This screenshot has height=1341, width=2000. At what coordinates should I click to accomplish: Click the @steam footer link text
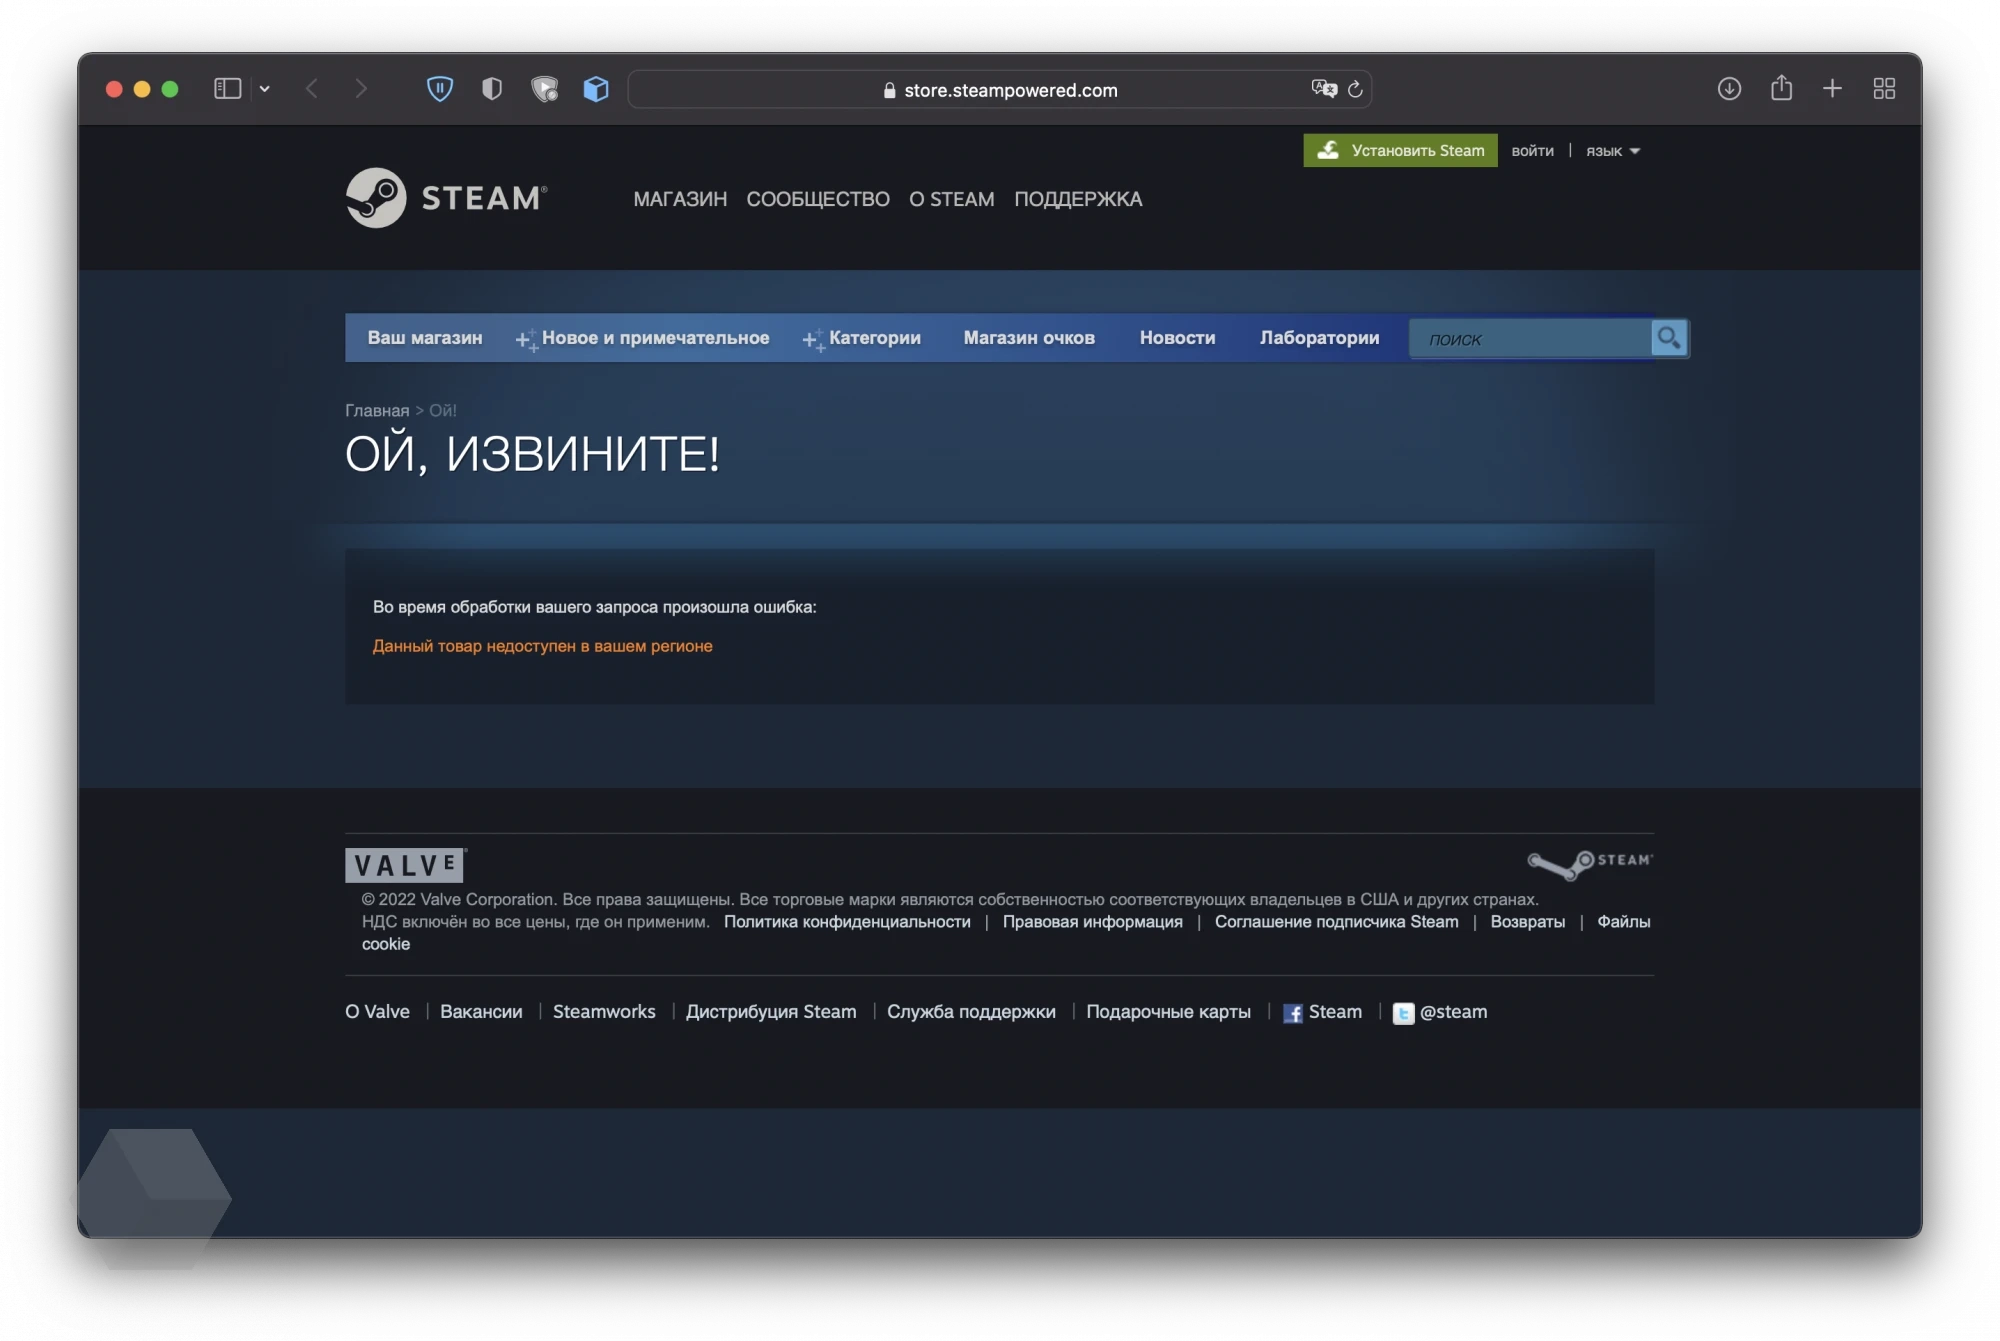coord(1454,1012)
